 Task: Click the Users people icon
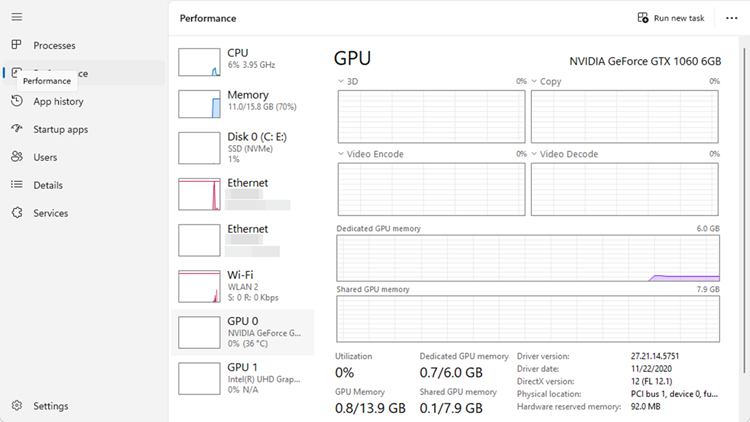coord(17,157)
